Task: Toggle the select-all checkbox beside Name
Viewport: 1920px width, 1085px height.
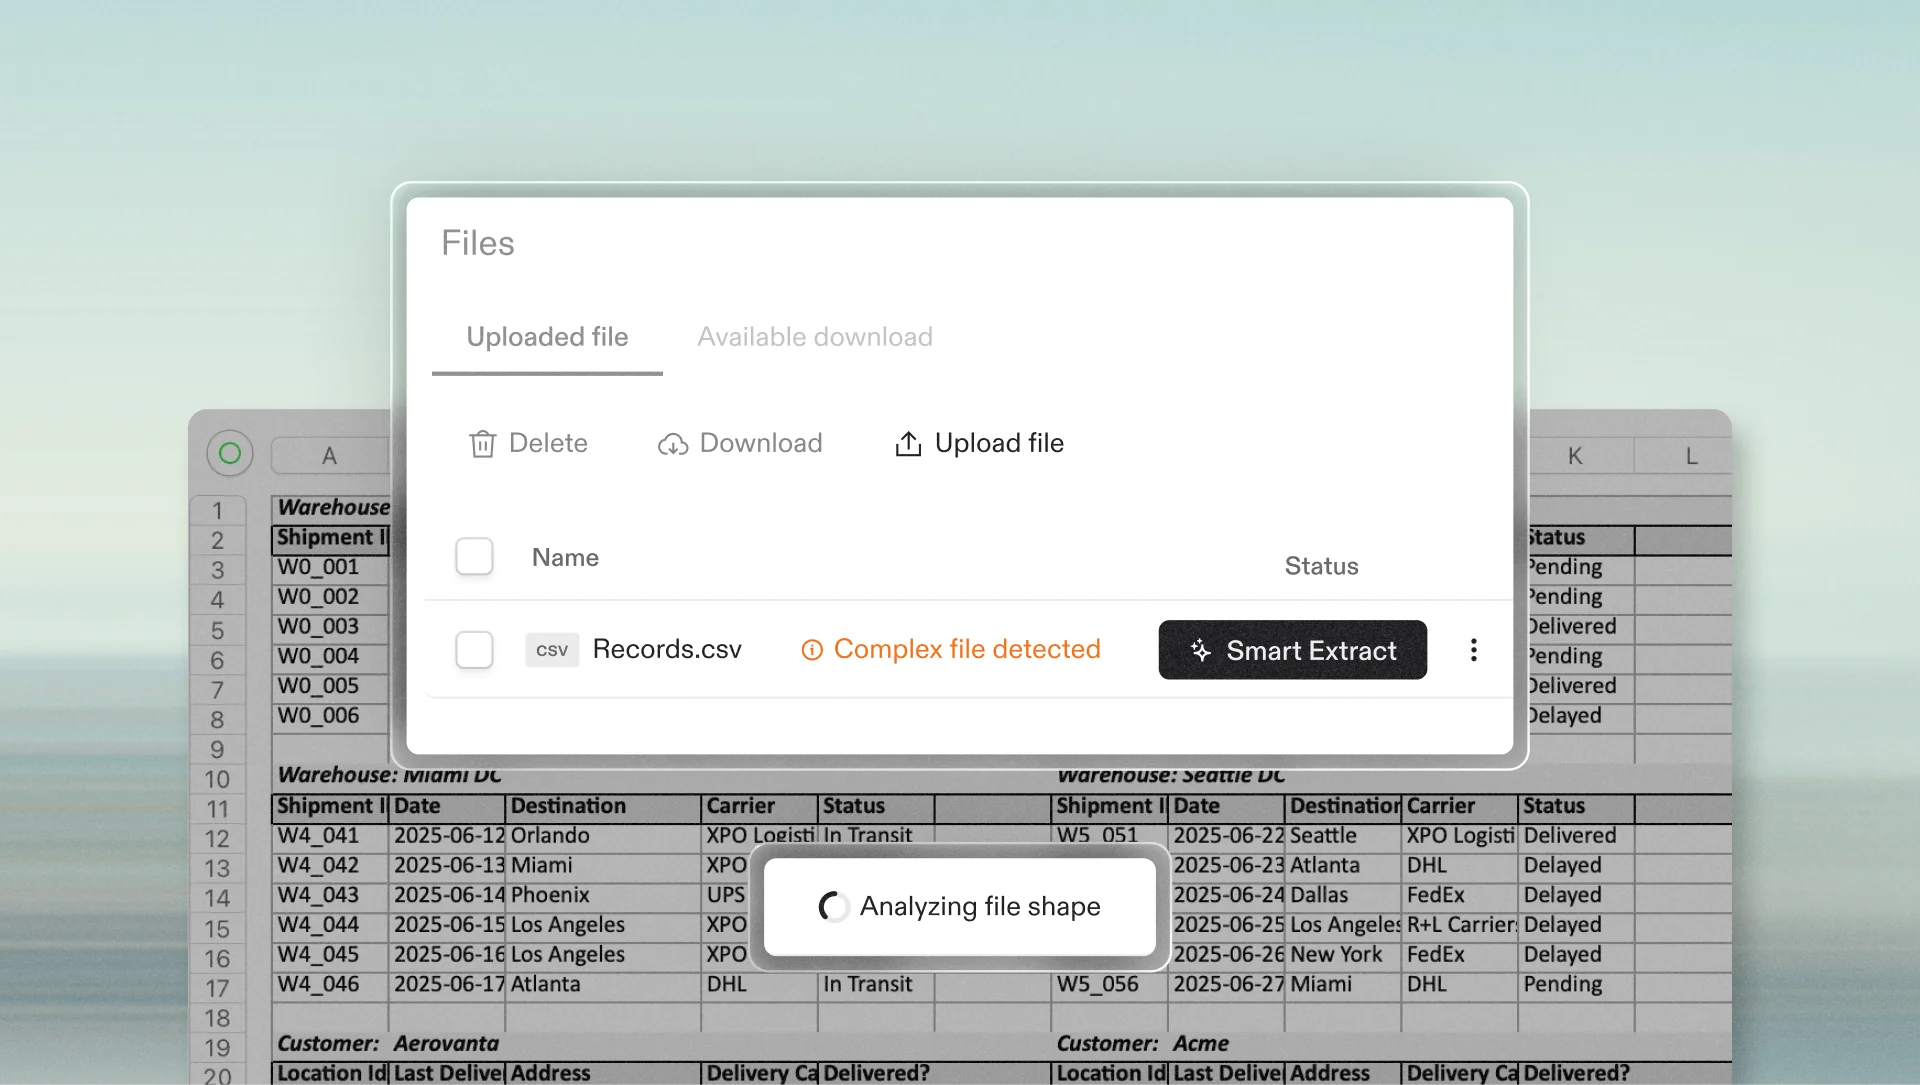Action: click(x=474, y=556)
